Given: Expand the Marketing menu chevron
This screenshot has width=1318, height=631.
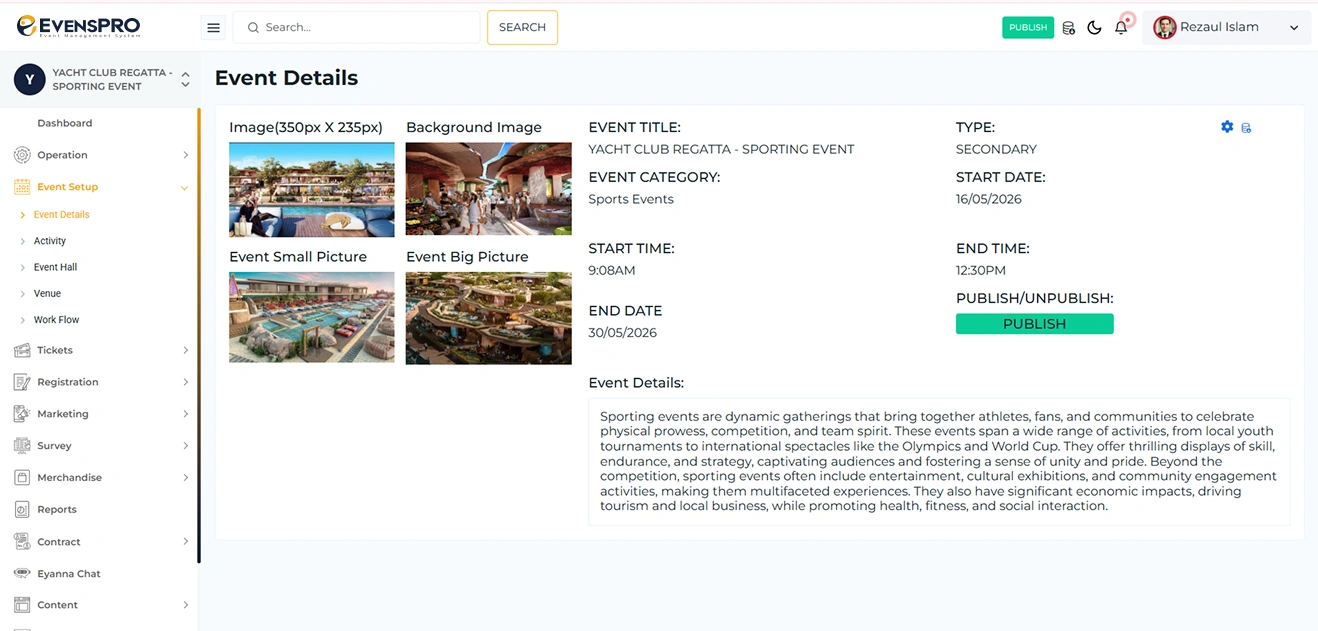Looking at the screenshot, I should [x=186, y=414].
